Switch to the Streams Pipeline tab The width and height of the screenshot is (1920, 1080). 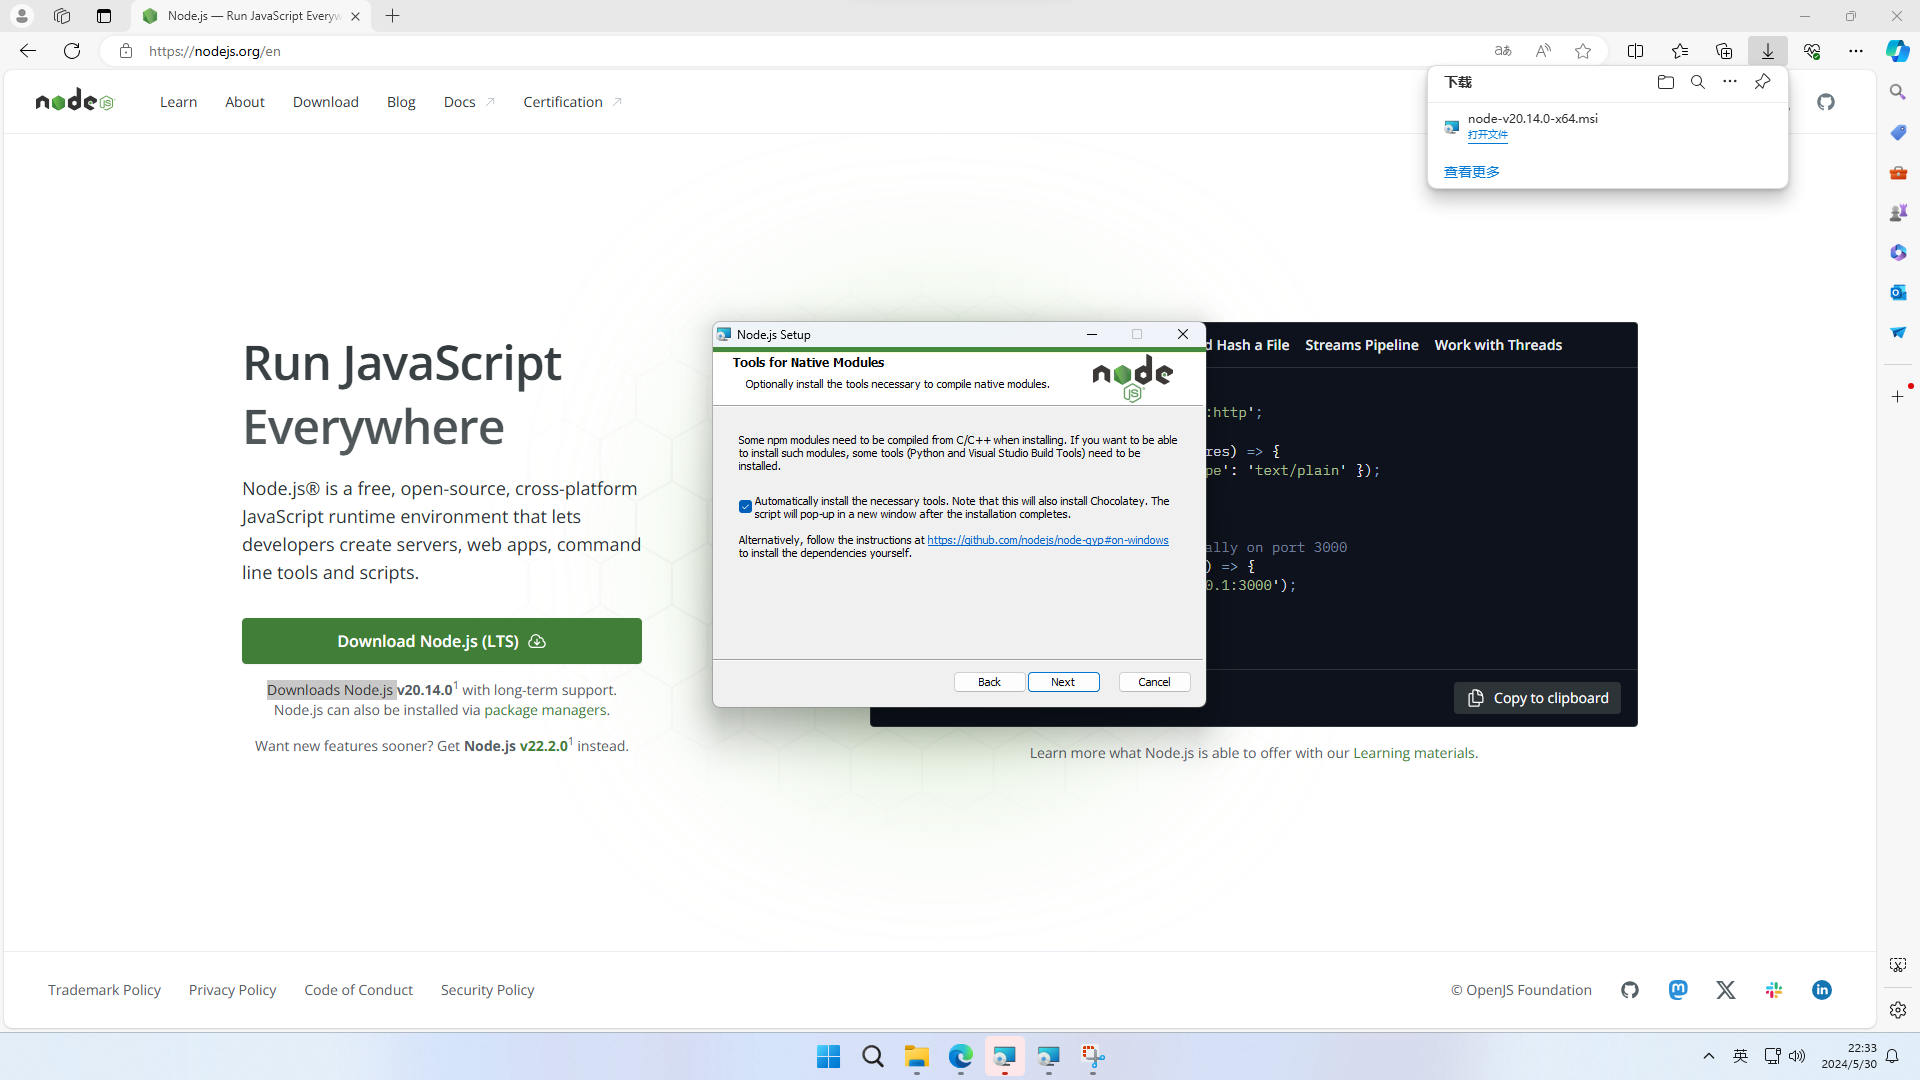pos(1361,345)
